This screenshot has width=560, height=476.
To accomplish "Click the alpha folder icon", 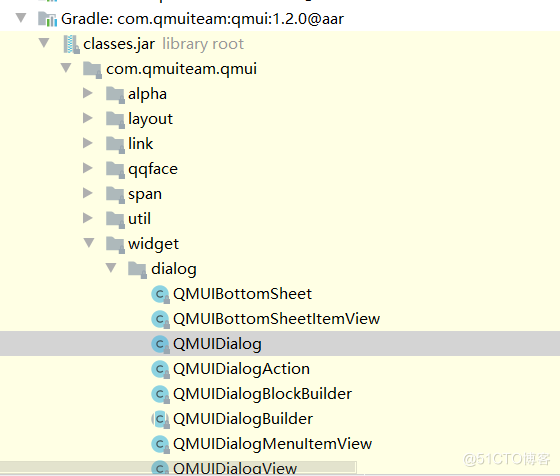I will click(115, 95).
